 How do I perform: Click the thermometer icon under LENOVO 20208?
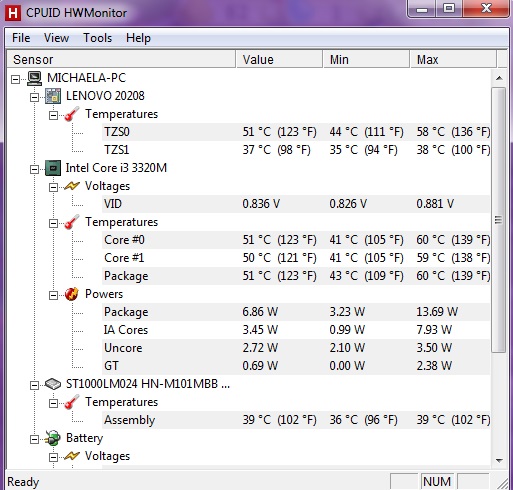(x=72, y=114)
